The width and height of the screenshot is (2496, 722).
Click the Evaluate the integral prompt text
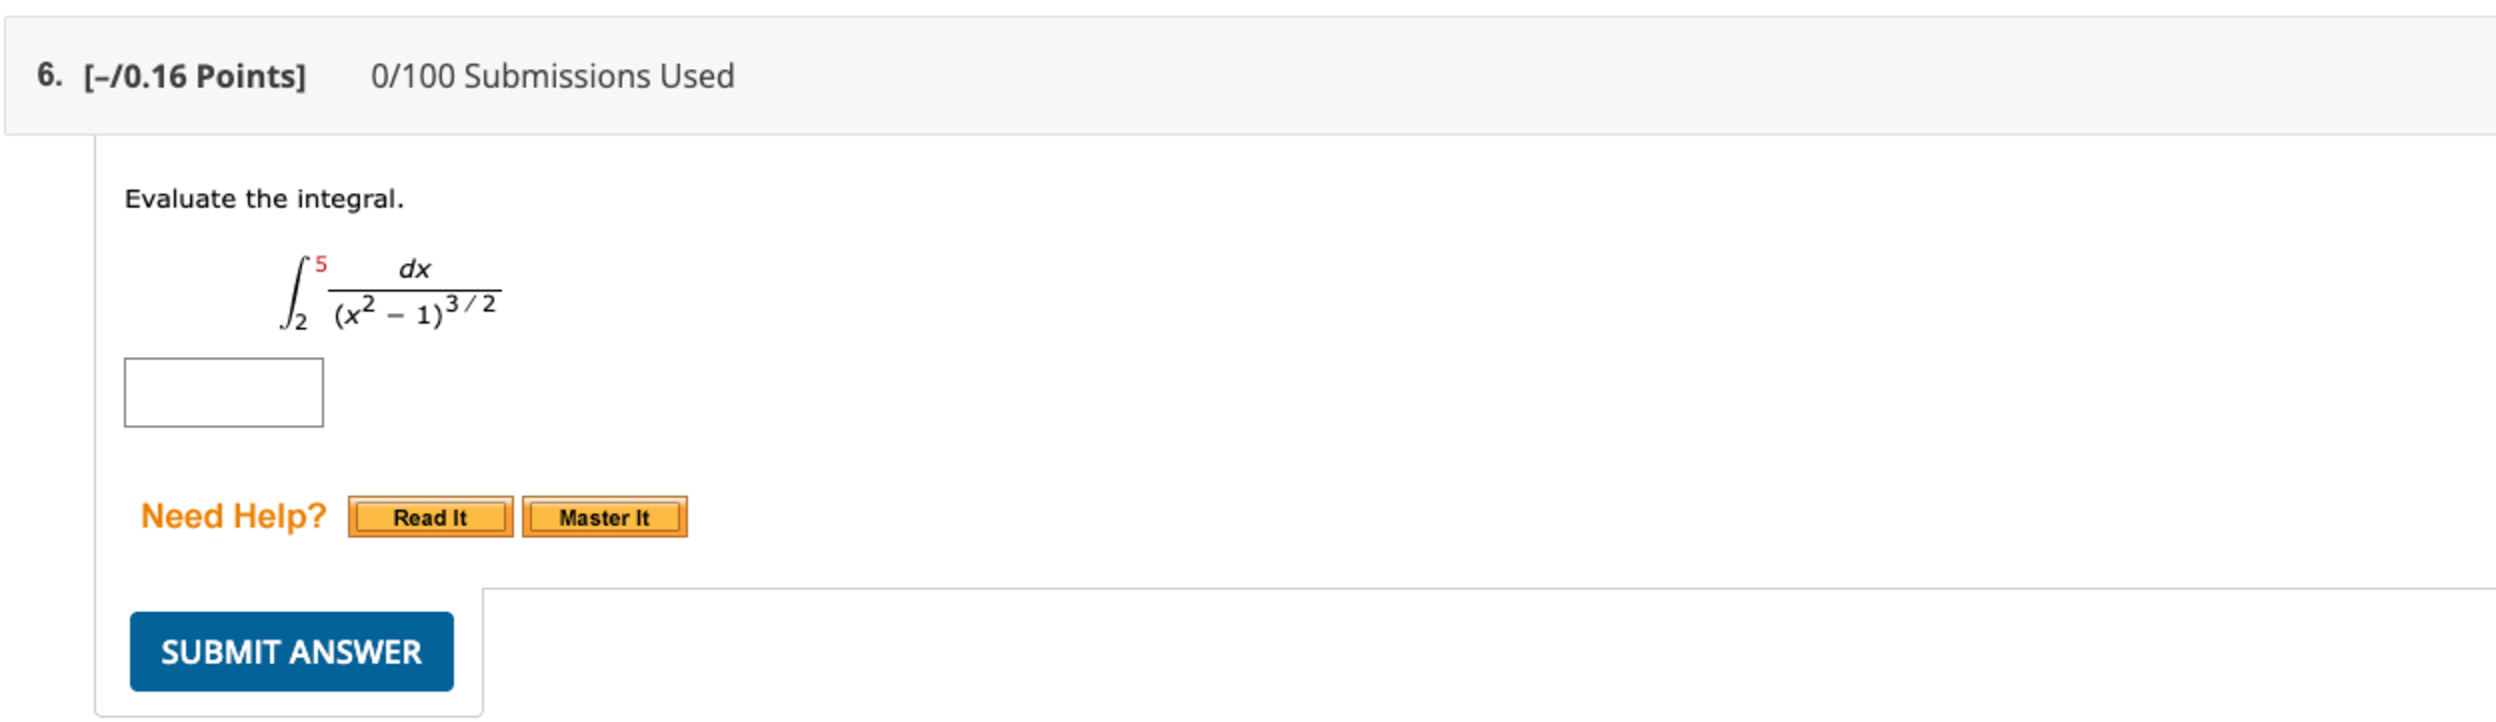point(264,198)
